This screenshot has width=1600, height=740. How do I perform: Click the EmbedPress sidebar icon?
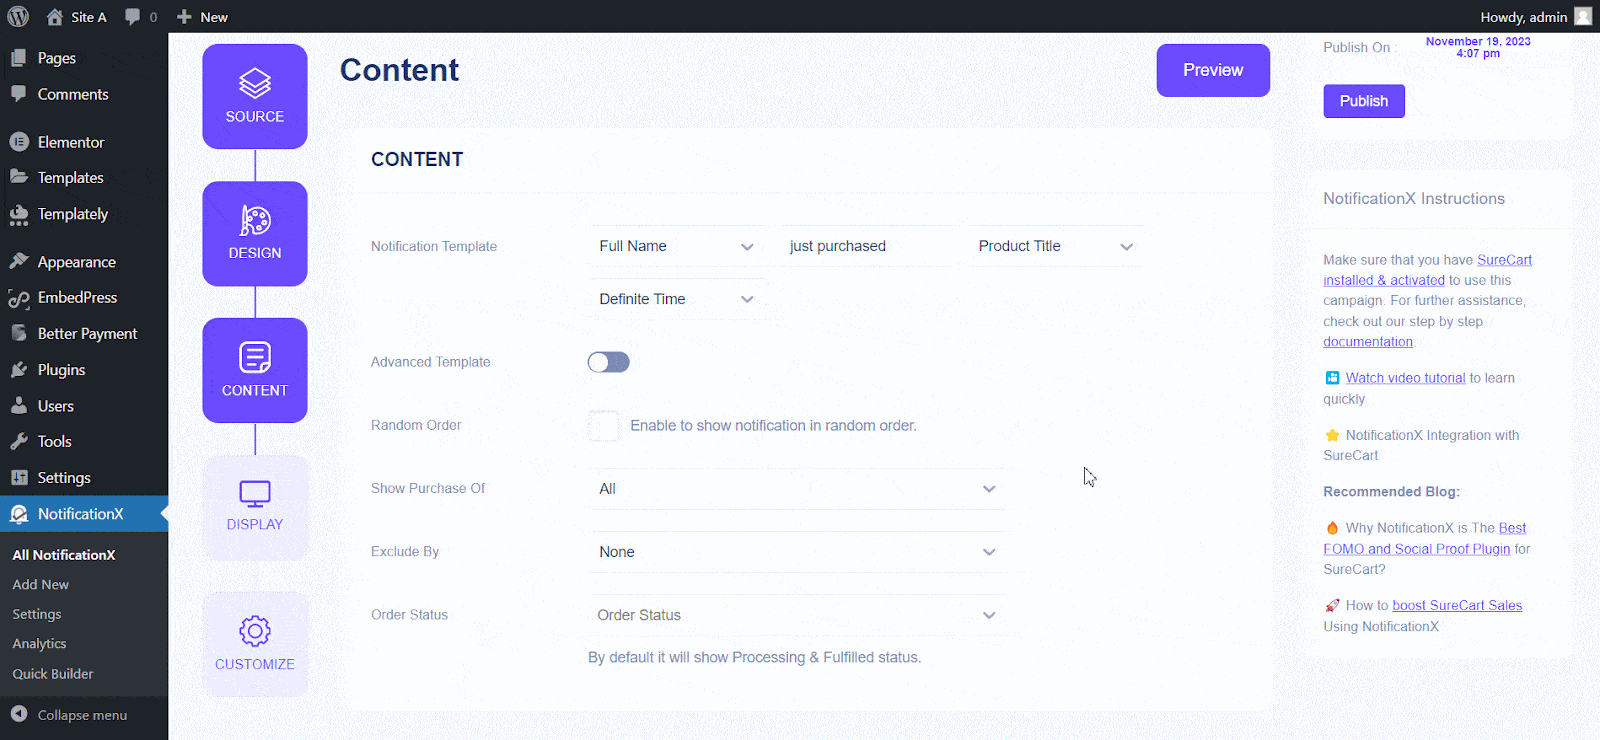click(19, 298)
